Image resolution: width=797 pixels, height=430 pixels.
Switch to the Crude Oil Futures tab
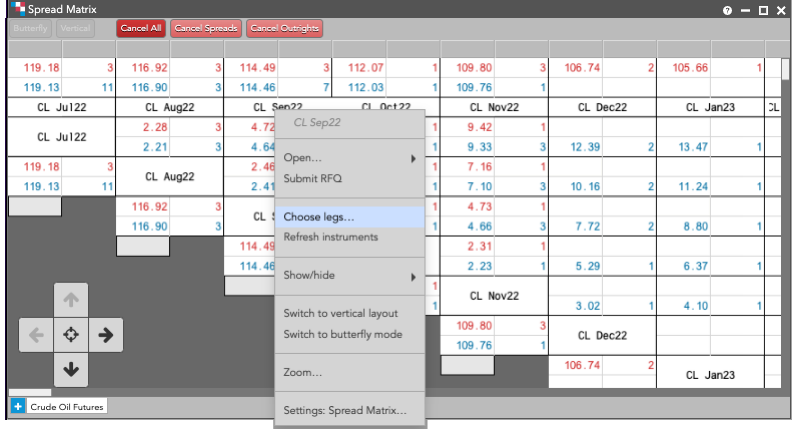67,407
